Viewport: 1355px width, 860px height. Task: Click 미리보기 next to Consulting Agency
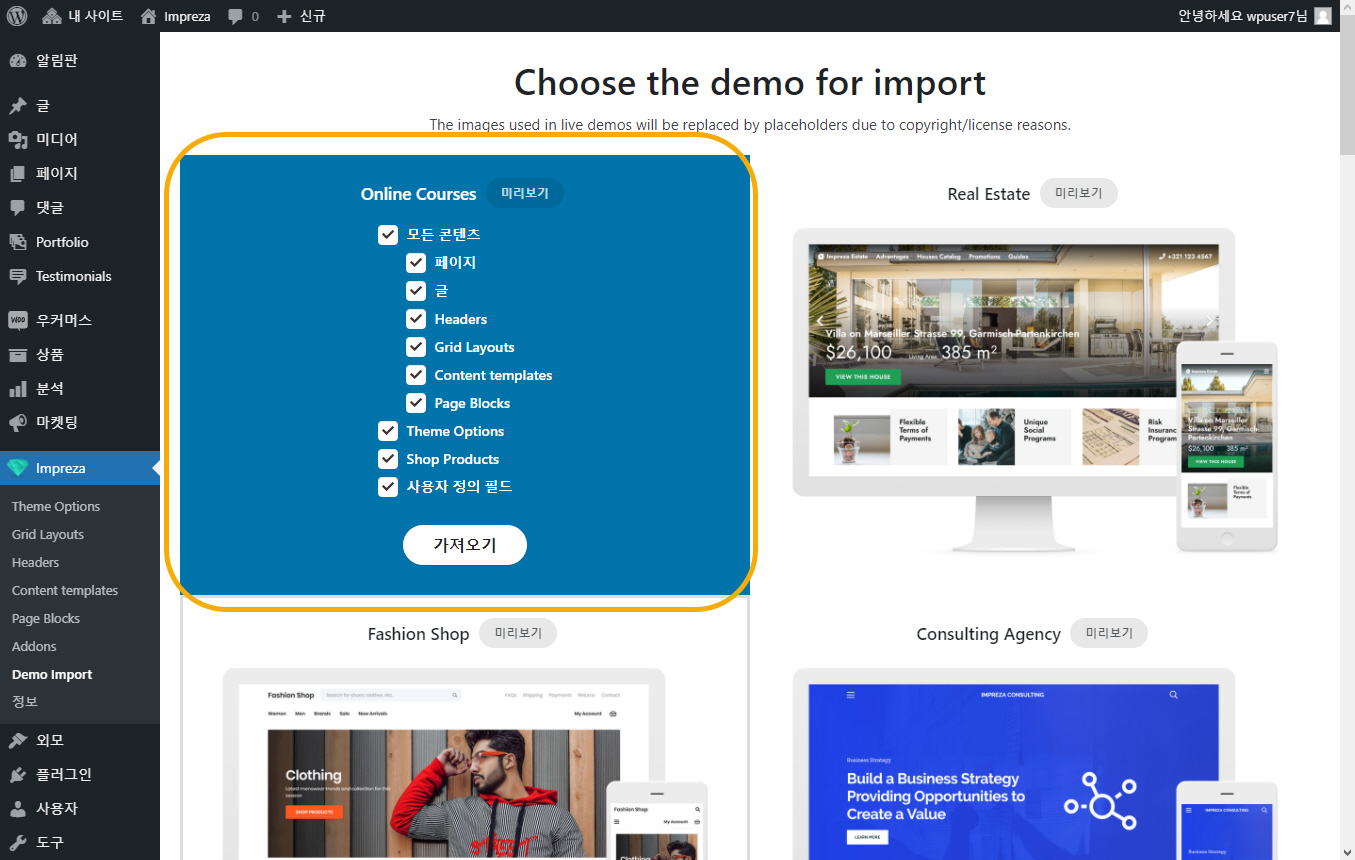pyautogui.click(x=1109, y=633)
